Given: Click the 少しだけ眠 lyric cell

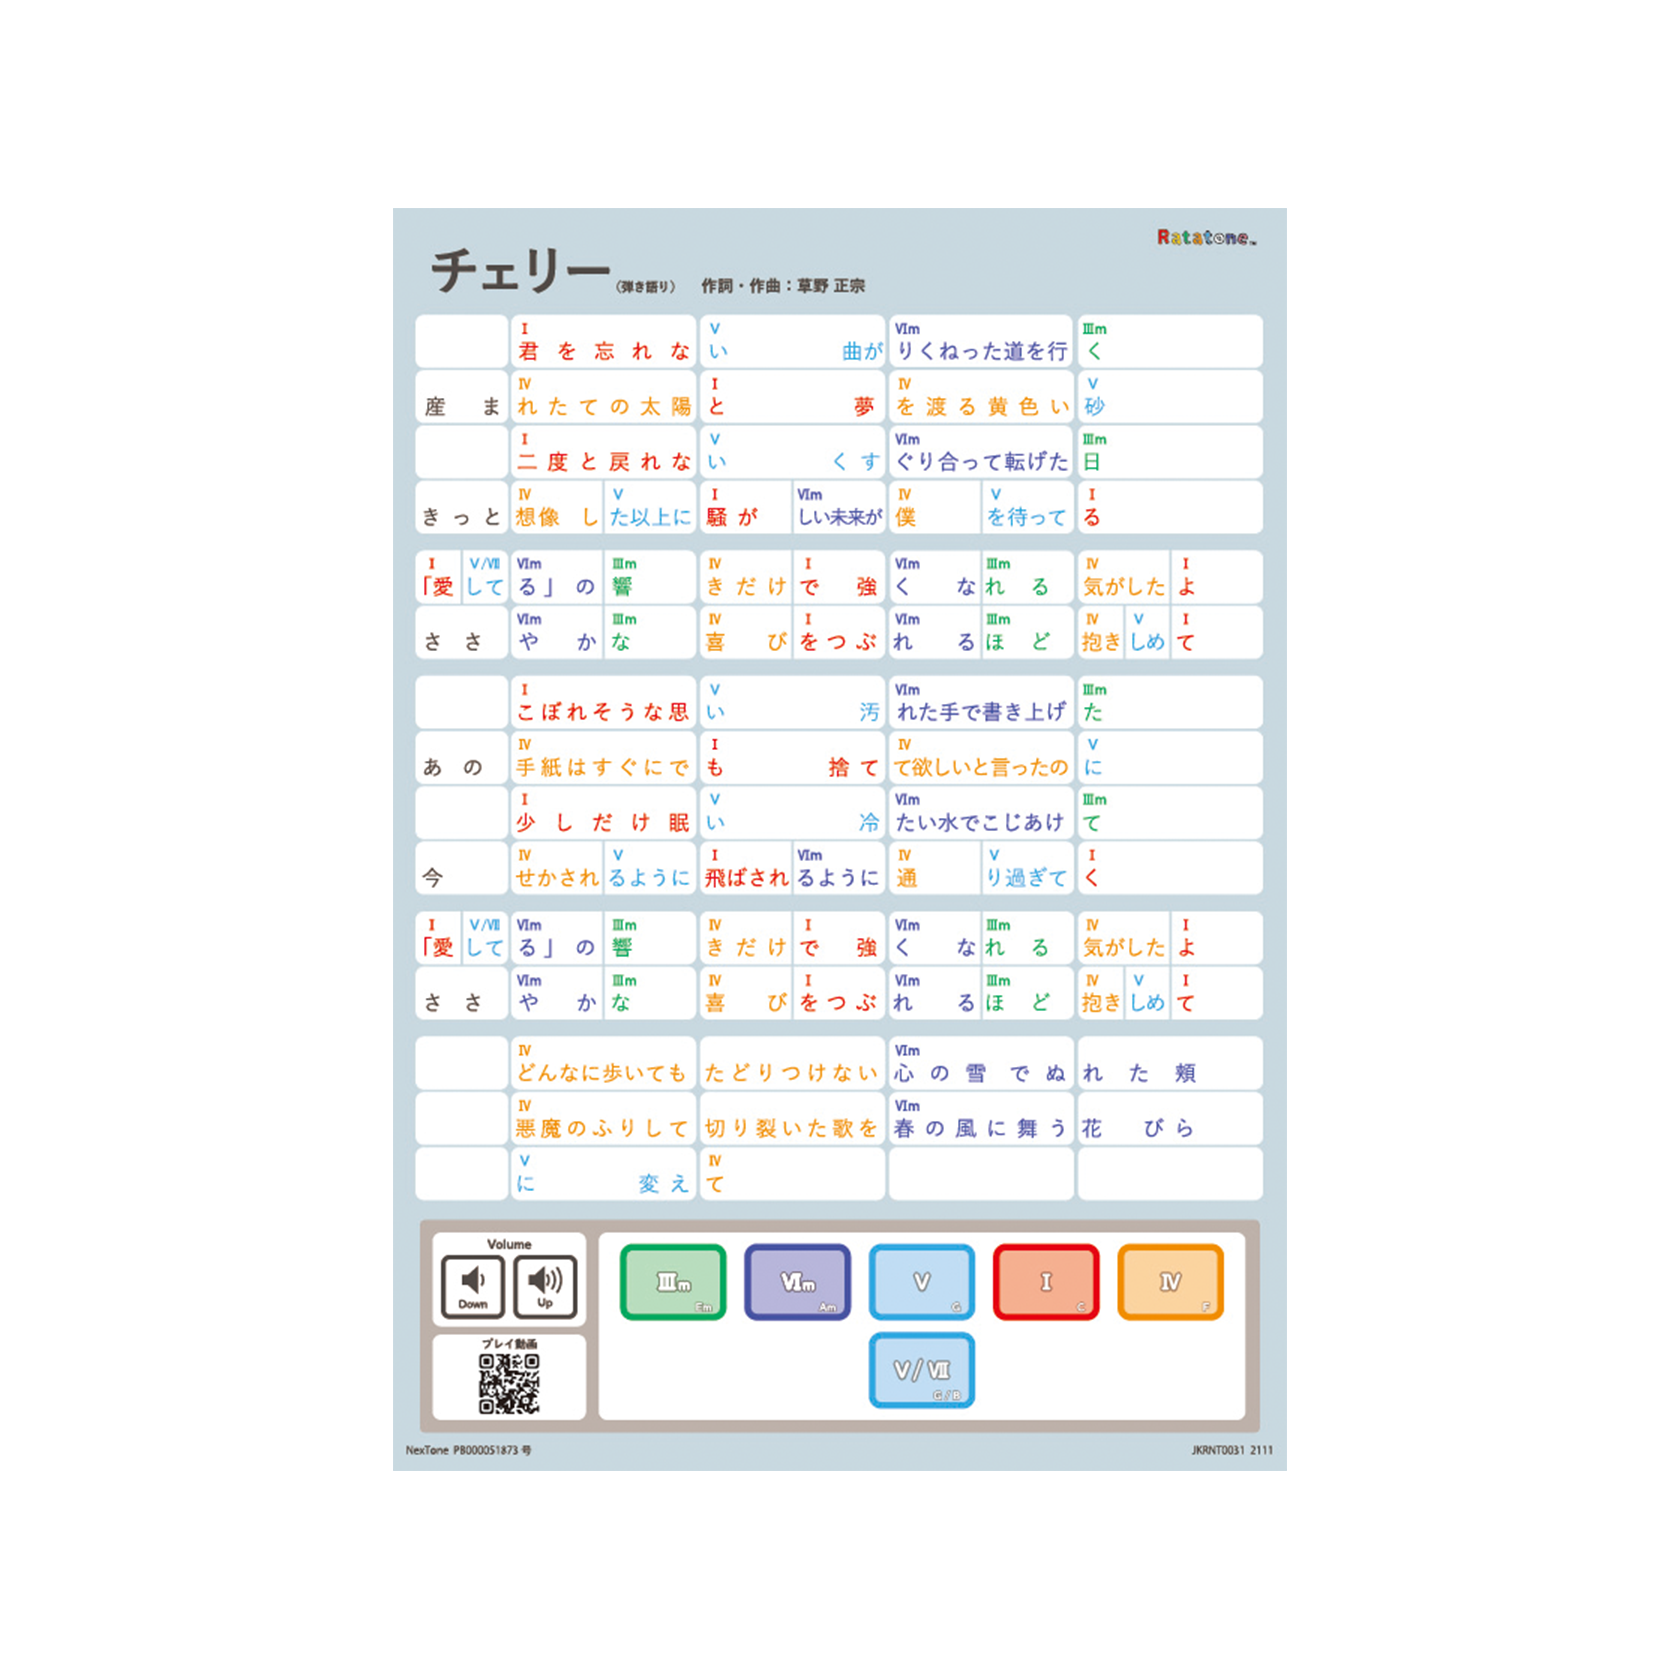Looking at the screenshot, I should pyautogui.click(x=603, y=813).
